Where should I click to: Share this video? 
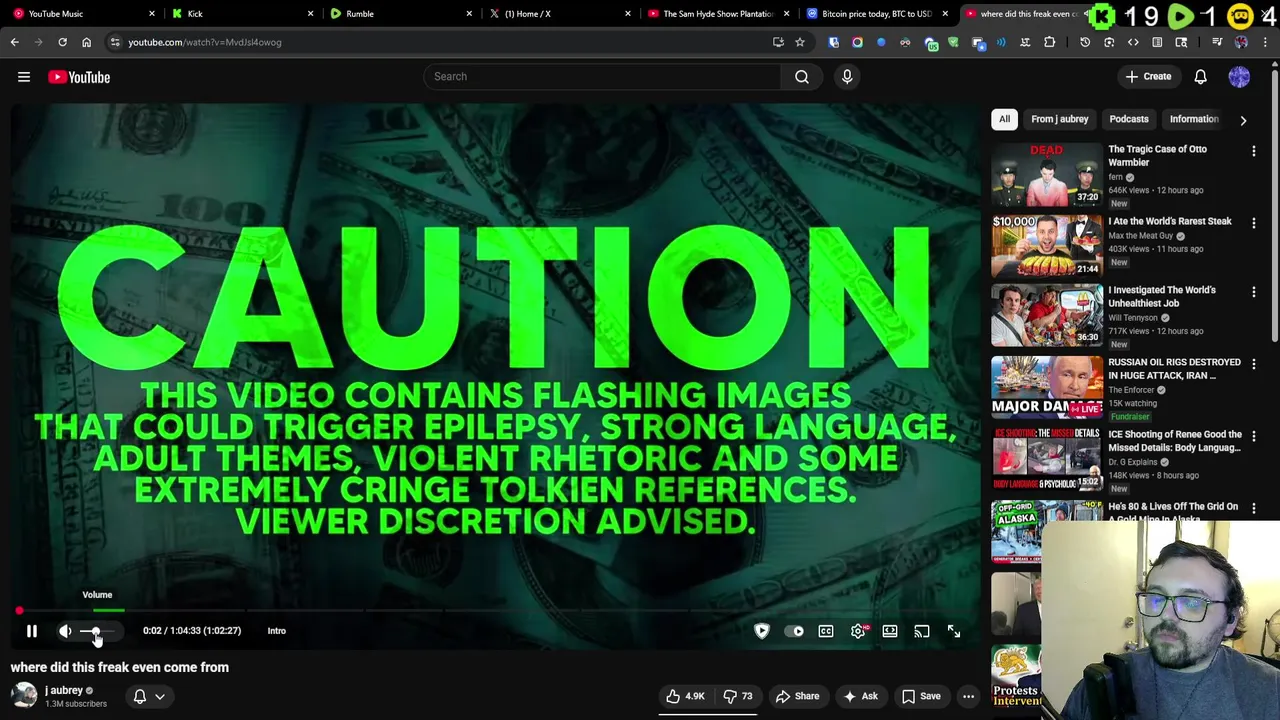pos(797,696)
